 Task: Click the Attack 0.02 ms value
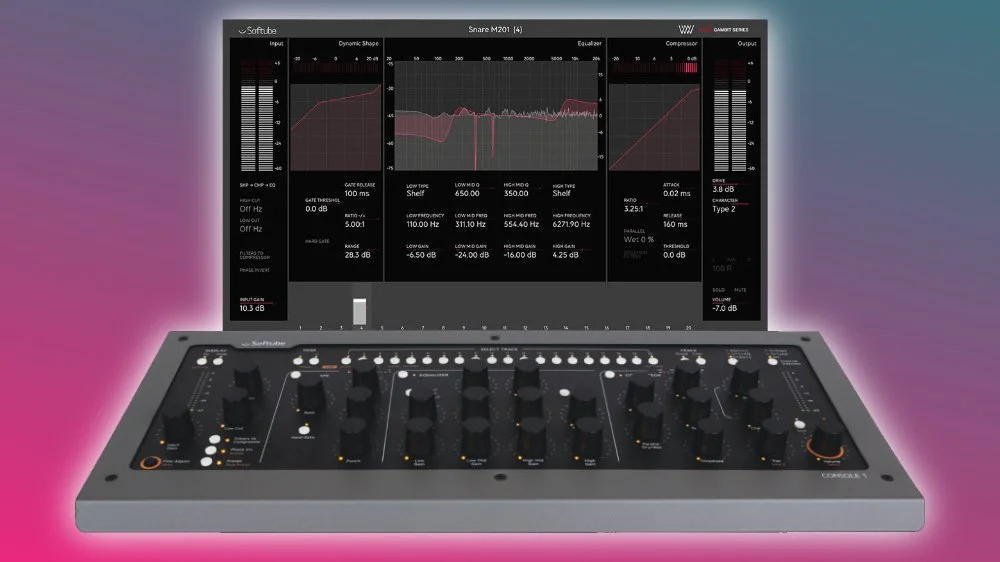click(x=676, y=193)
